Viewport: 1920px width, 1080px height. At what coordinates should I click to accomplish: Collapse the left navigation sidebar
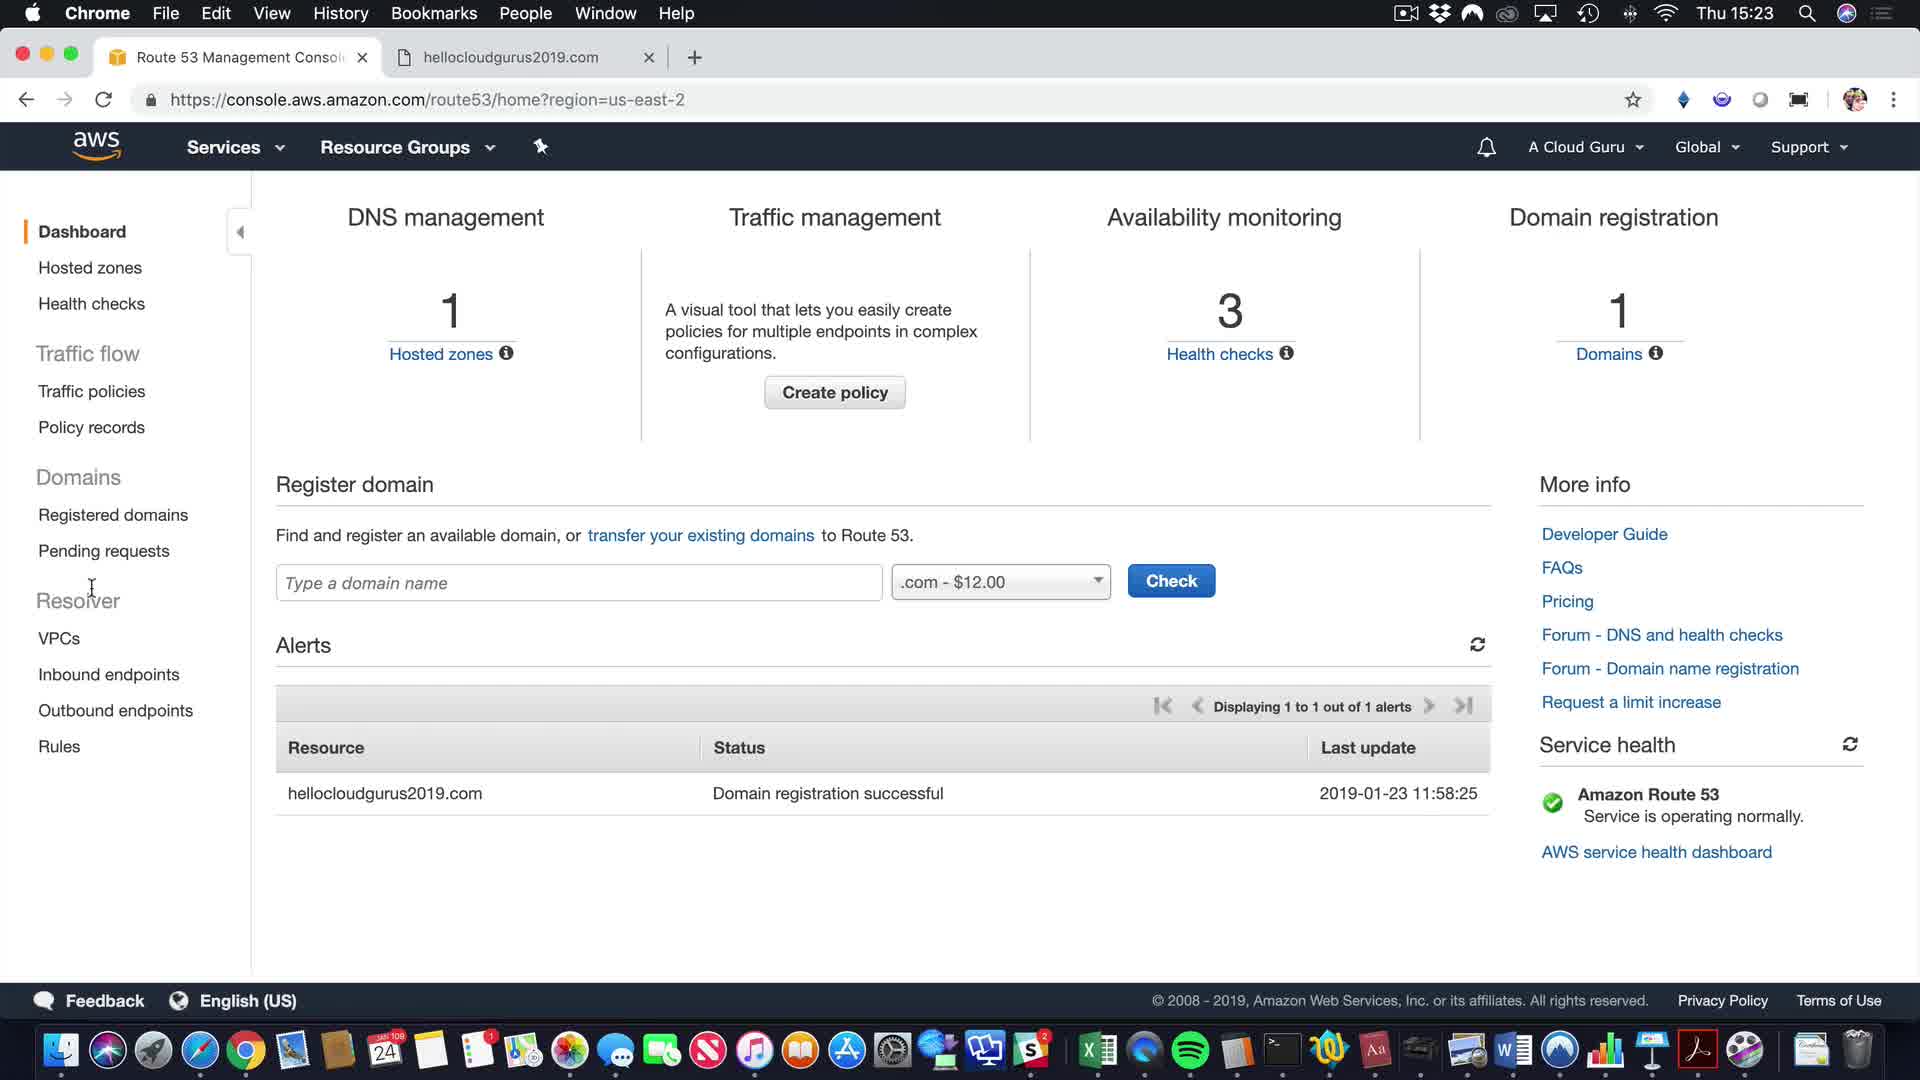[x=240, y=232]
